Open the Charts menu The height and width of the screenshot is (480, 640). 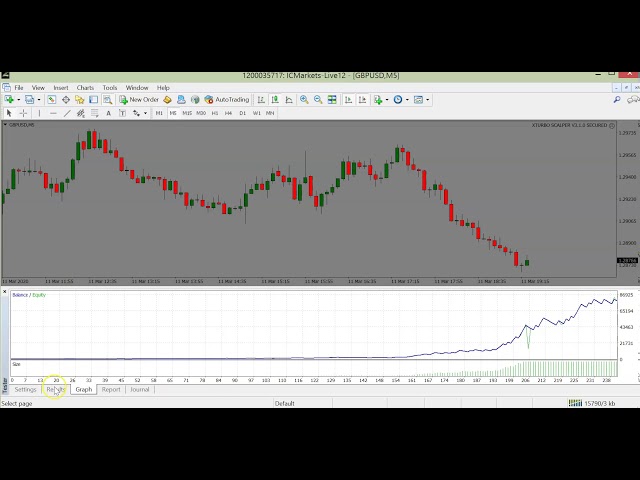point(85,88)
